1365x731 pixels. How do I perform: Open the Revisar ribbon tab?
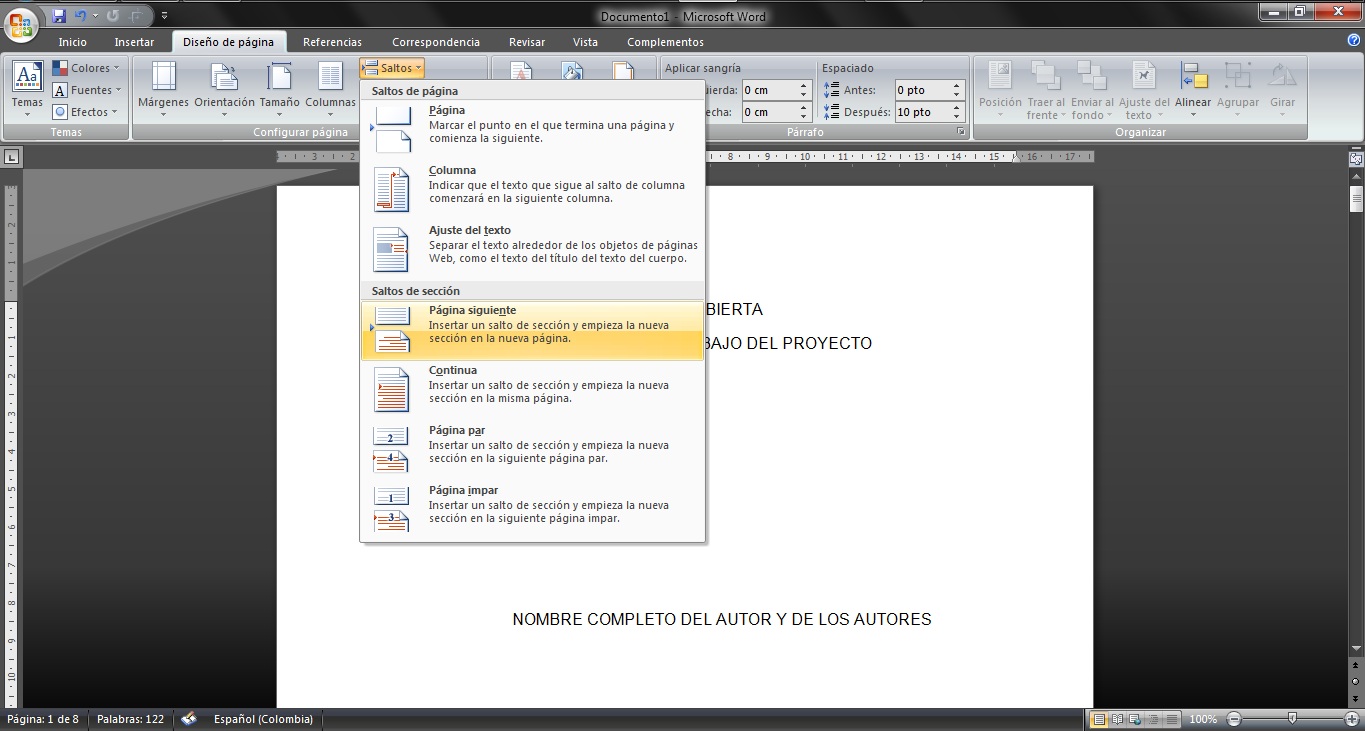[x=526, y=41]
